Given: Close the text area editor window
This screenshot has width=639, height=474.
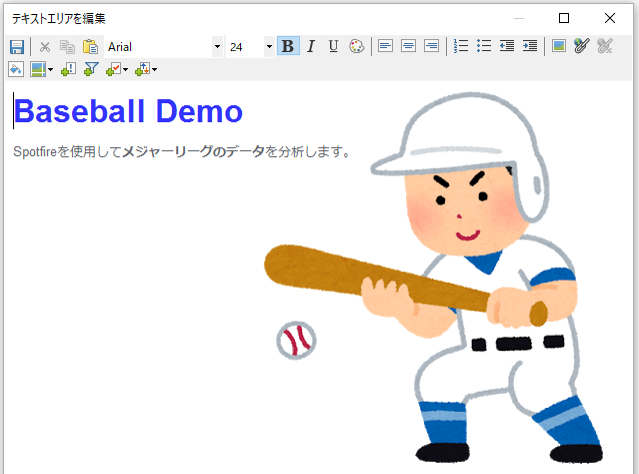Looking at the screenshot, I should pos(610,18).
